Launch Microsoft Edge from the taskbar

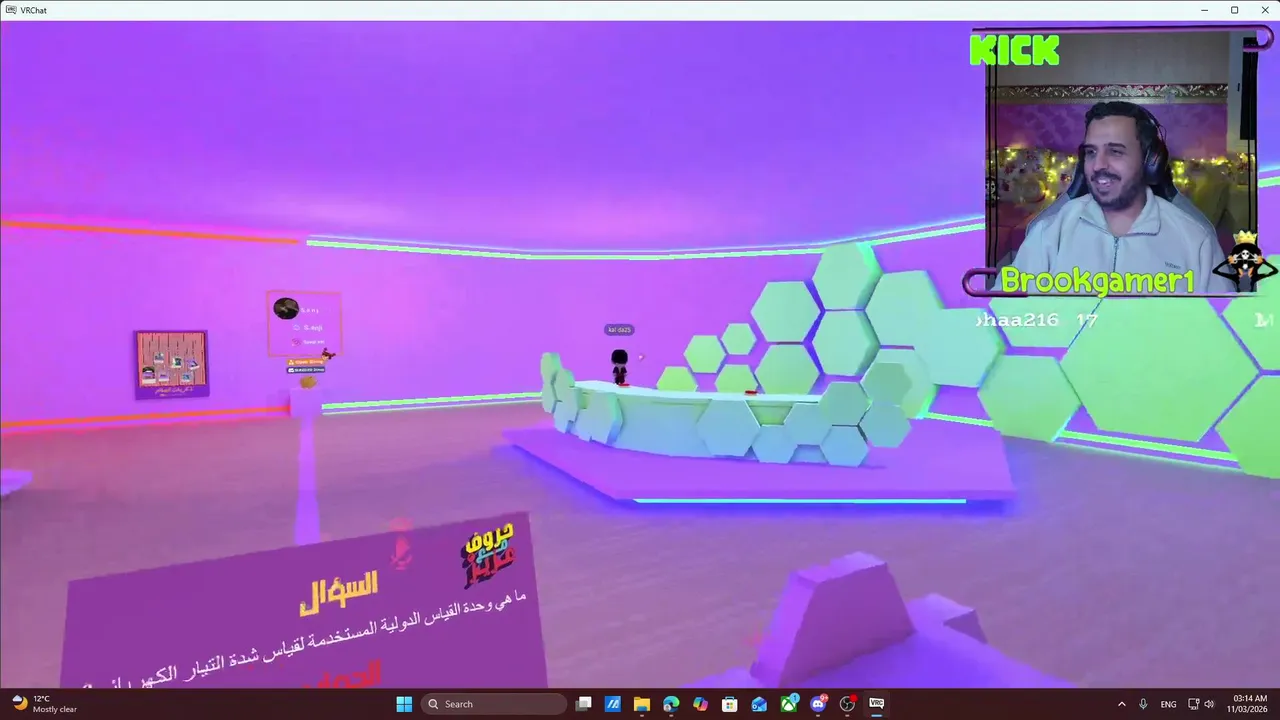[671, 704]
